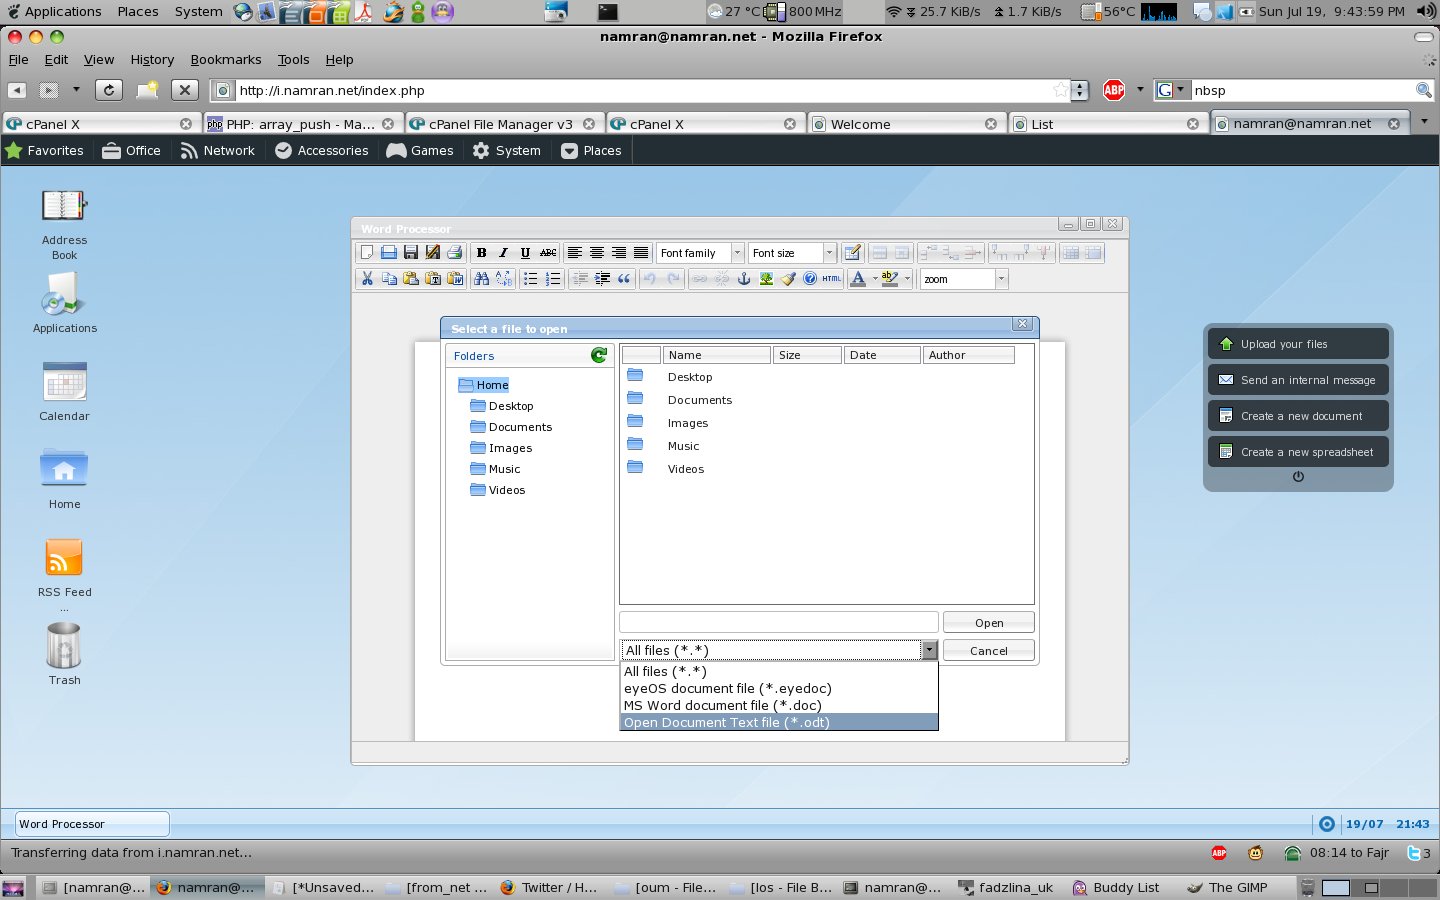Screen dimensions: 1440x900
Task: Click the HTML source edit icon
Action: [831, 279]
